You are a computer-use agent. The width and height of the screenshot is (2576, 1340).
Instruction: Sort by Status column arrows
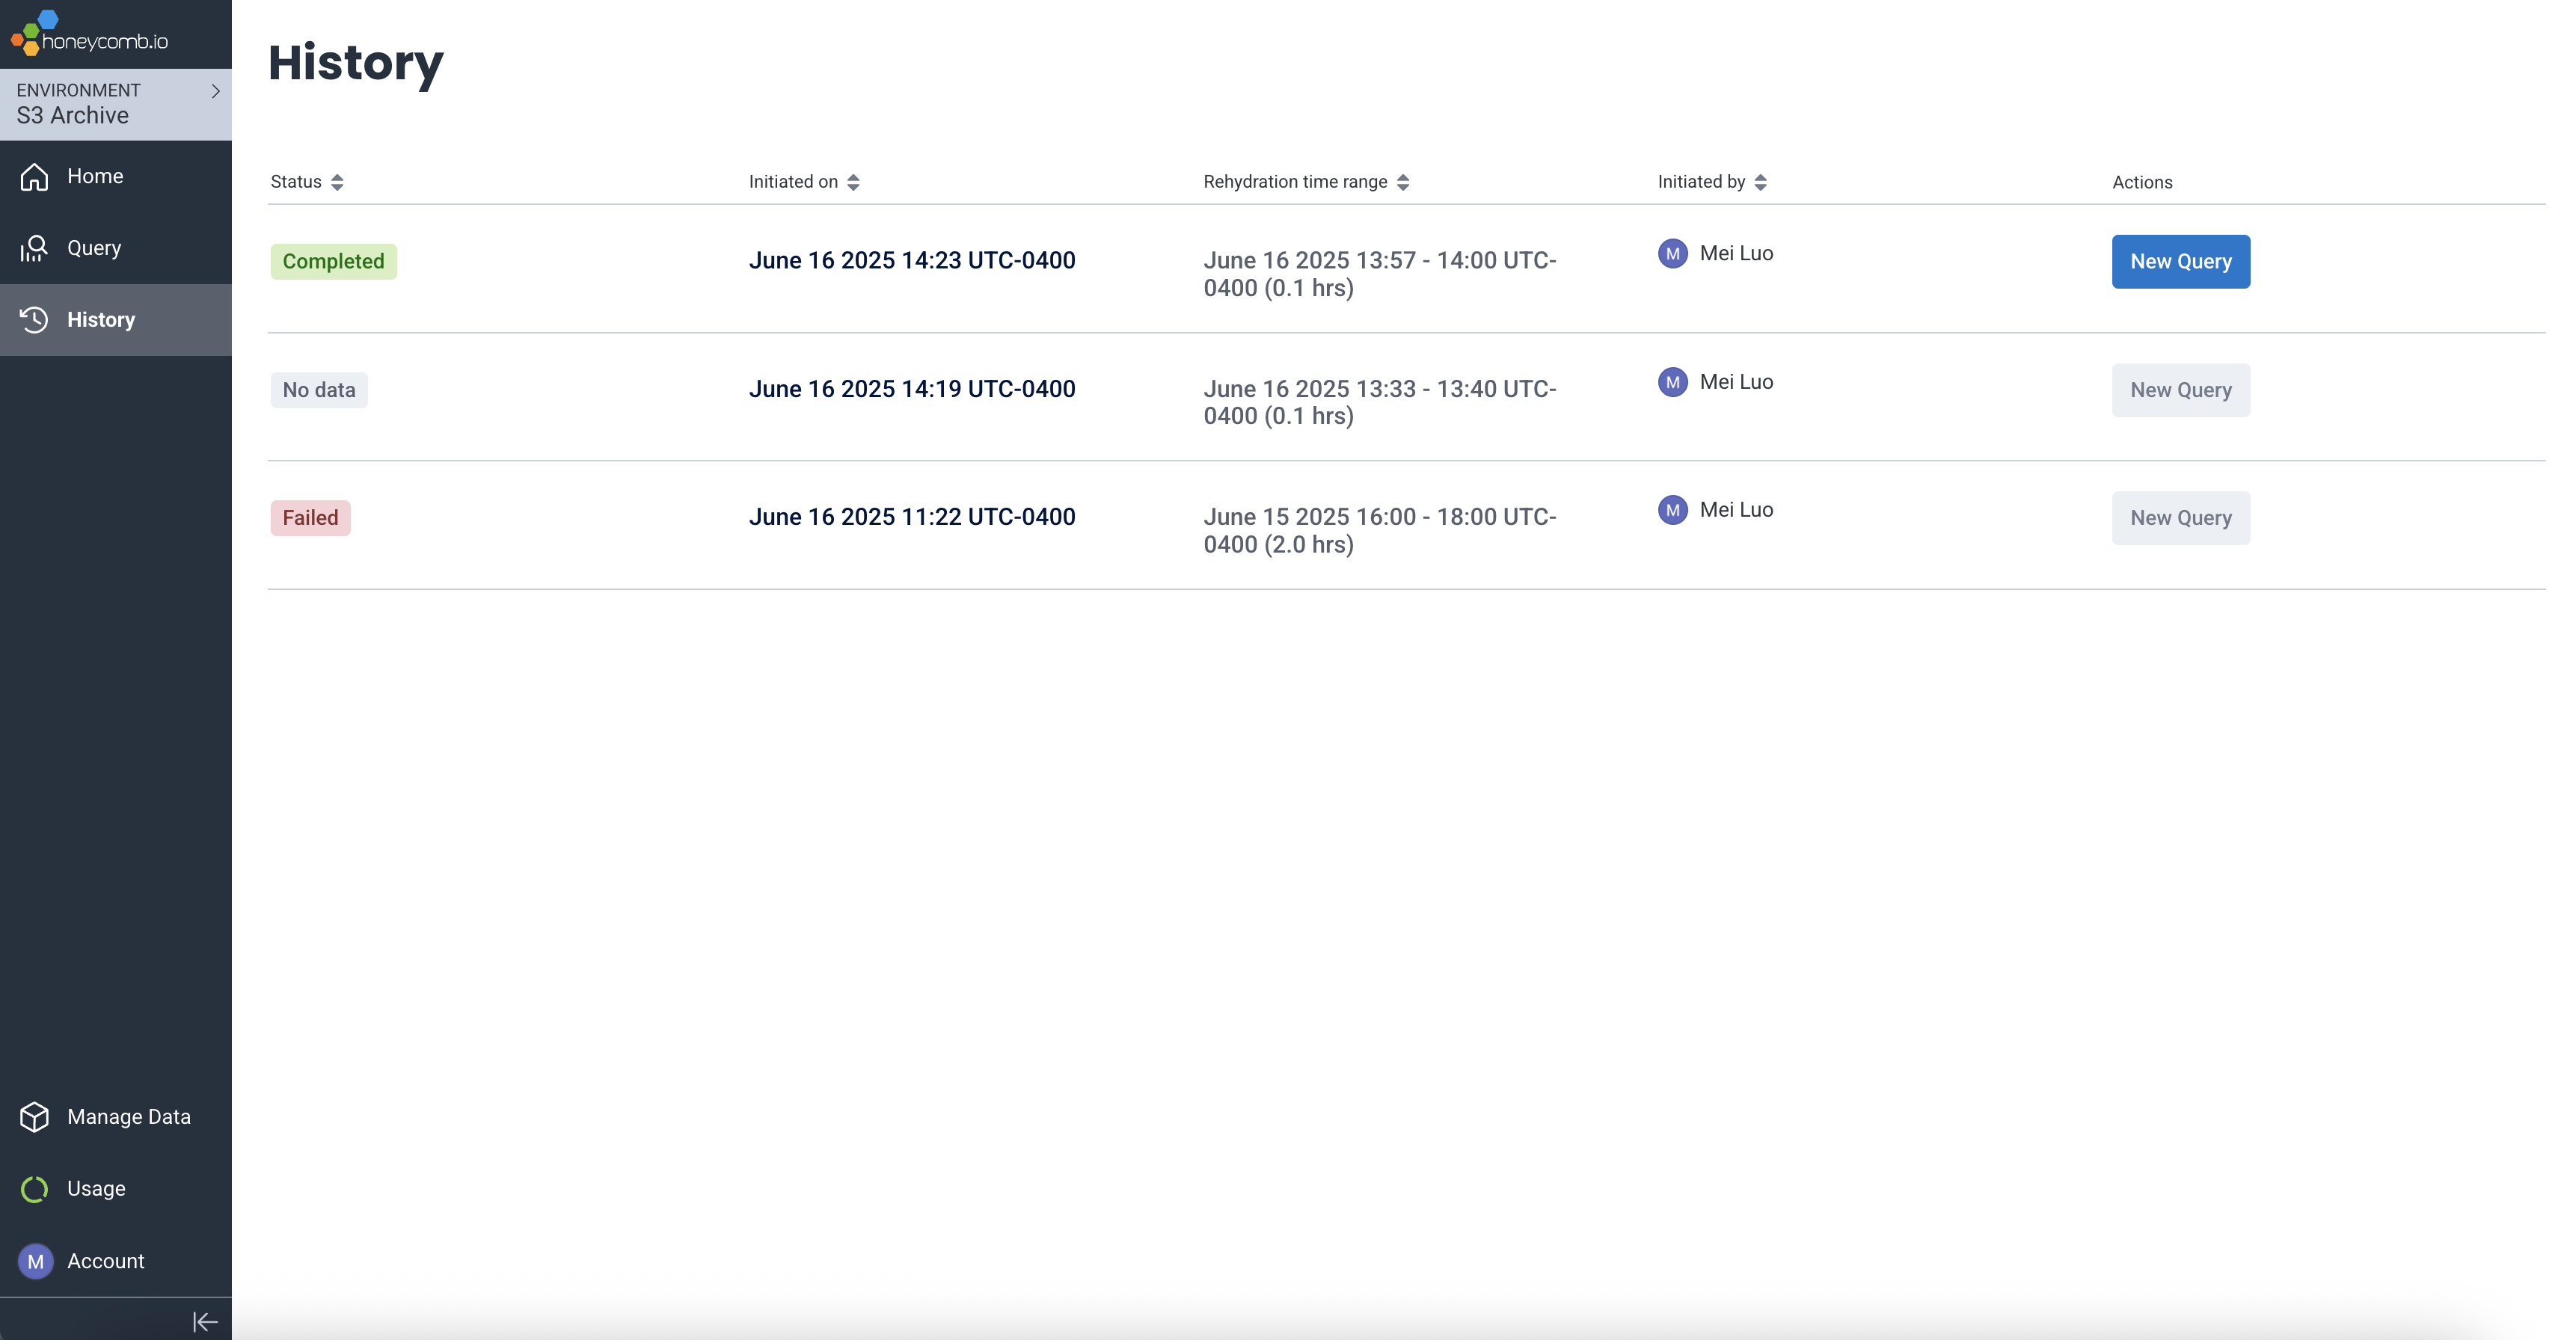point(337,182)
